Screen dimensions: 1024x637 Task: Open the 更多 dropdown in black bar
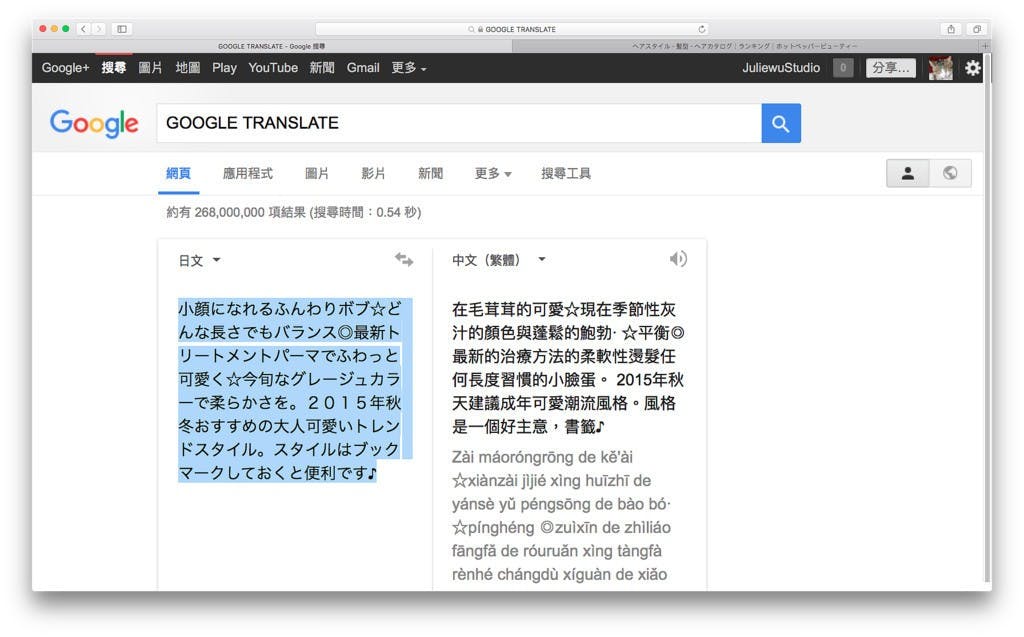(409, 68)
